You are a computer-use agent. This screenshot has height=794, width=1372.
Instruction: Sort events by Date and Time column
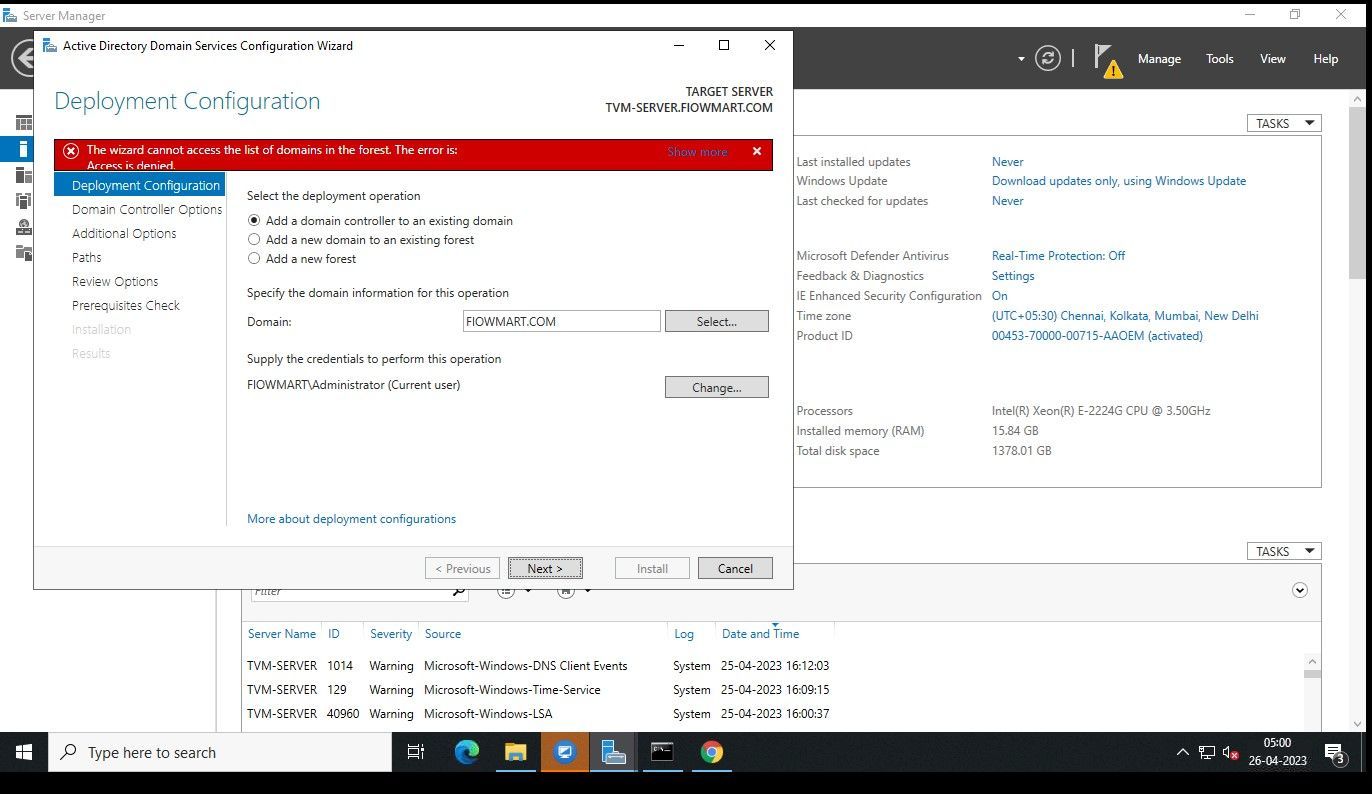[760, 634]
